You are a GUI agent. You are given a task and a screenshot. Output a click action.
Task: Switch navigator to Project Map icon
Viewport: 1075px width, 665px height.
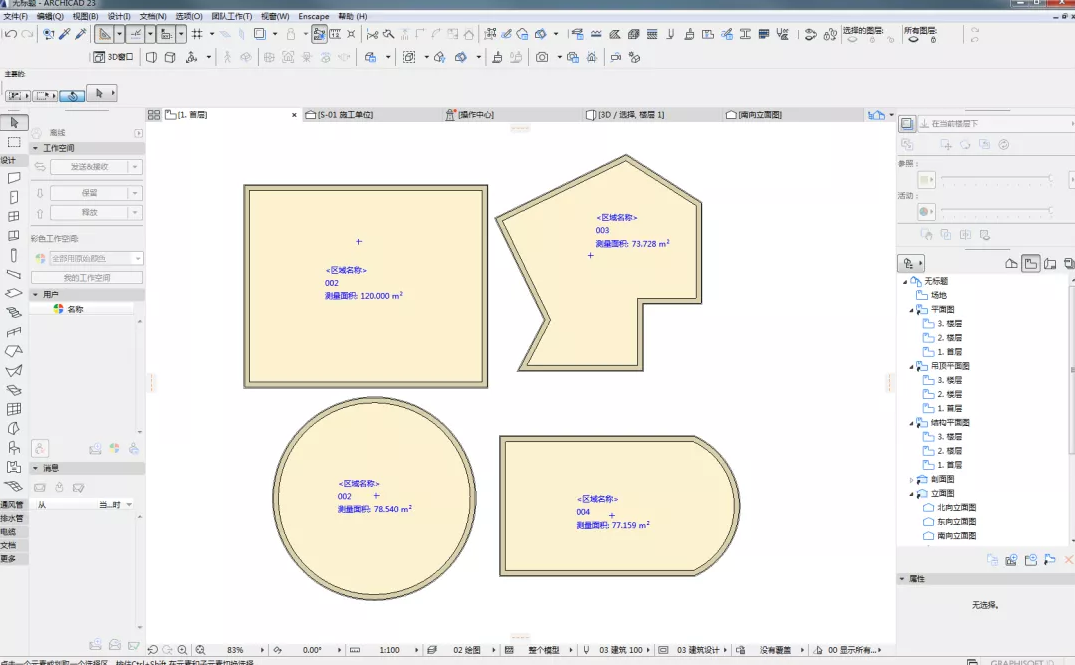[x=1011, y=263]
